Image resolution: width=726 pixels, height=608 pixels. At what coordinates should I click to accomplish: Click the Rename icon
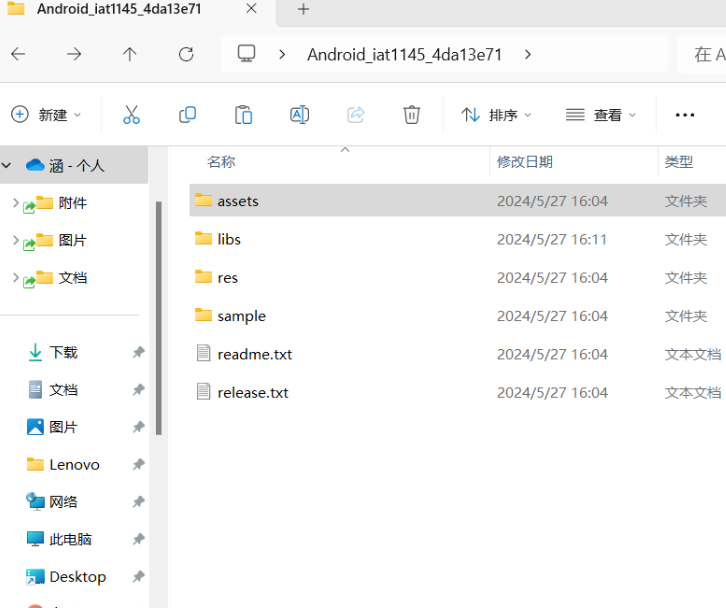tap(300, 115)
